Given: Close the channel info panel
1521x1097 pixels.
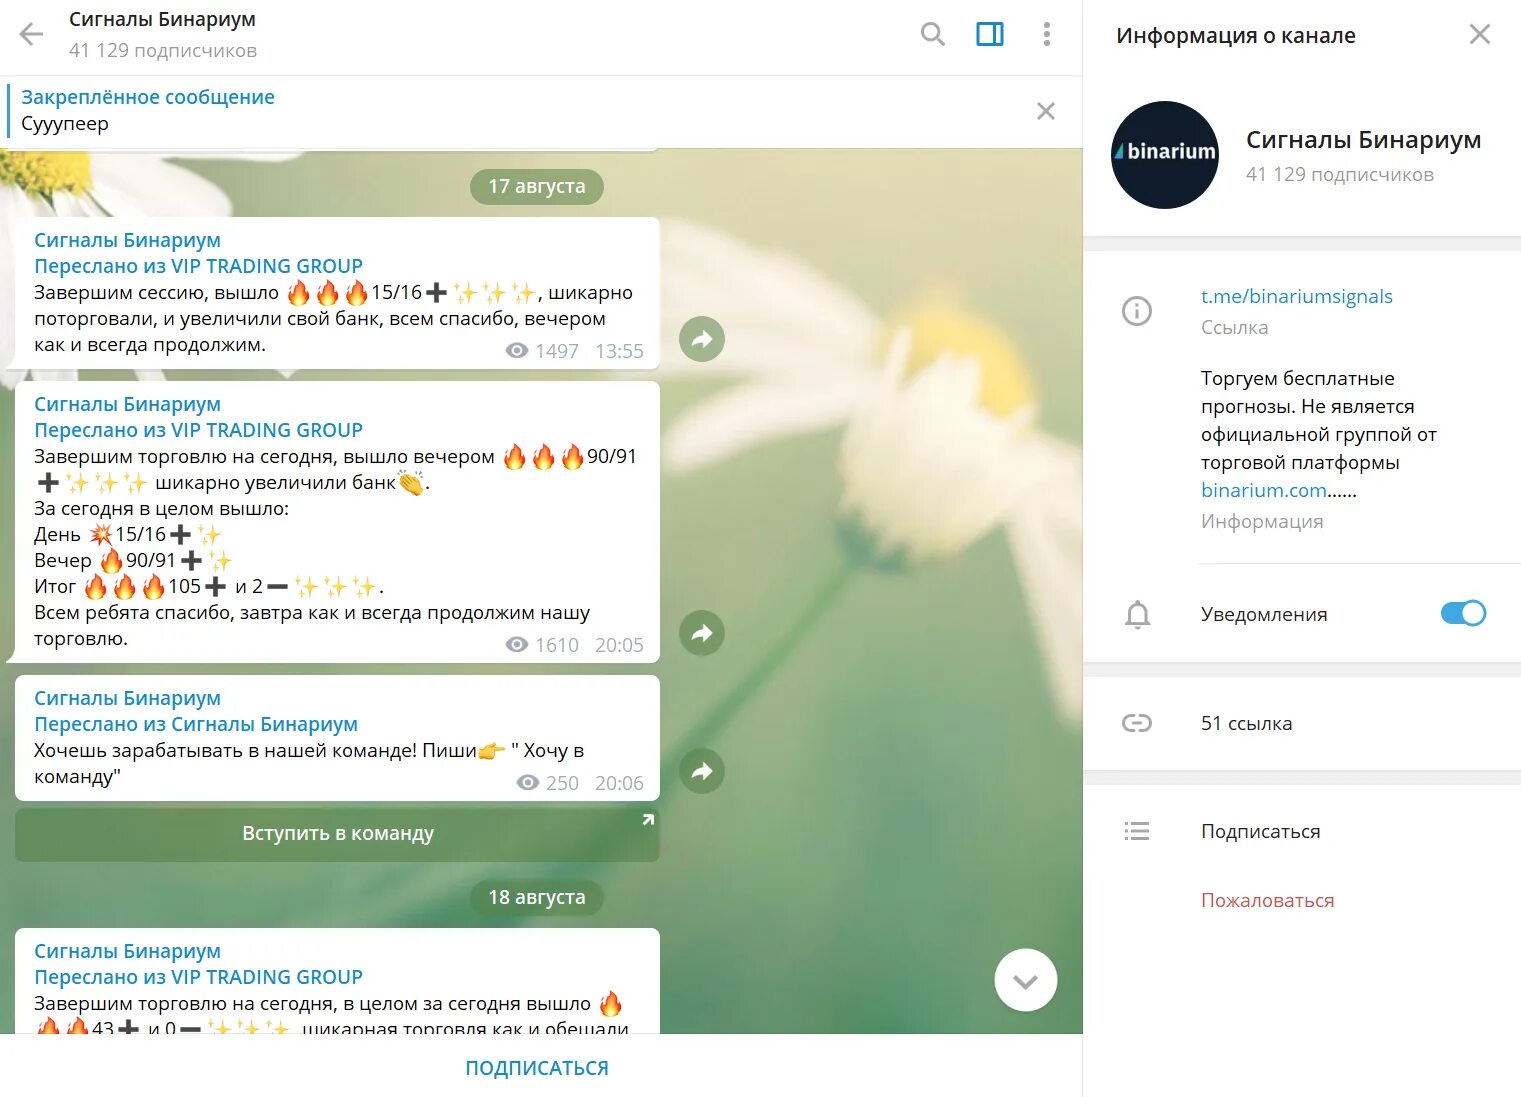Looking at the screenshot, I should coord(1480,35).
